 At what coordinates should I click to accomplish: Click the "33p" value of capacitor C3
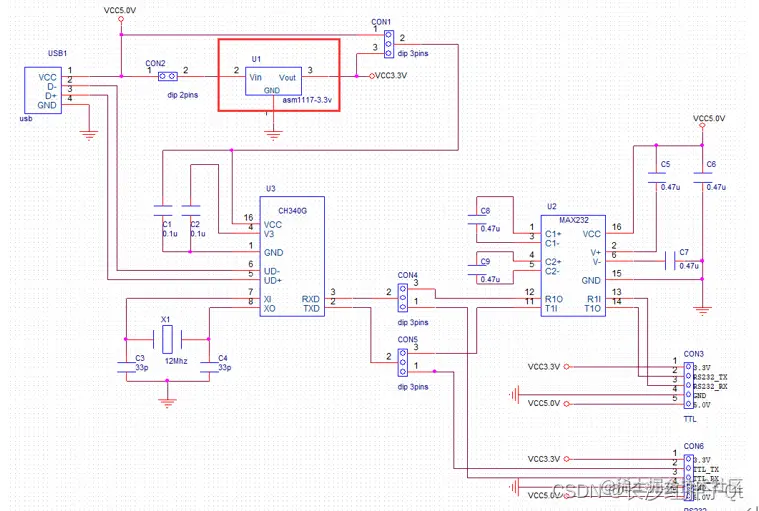[141, 367]
